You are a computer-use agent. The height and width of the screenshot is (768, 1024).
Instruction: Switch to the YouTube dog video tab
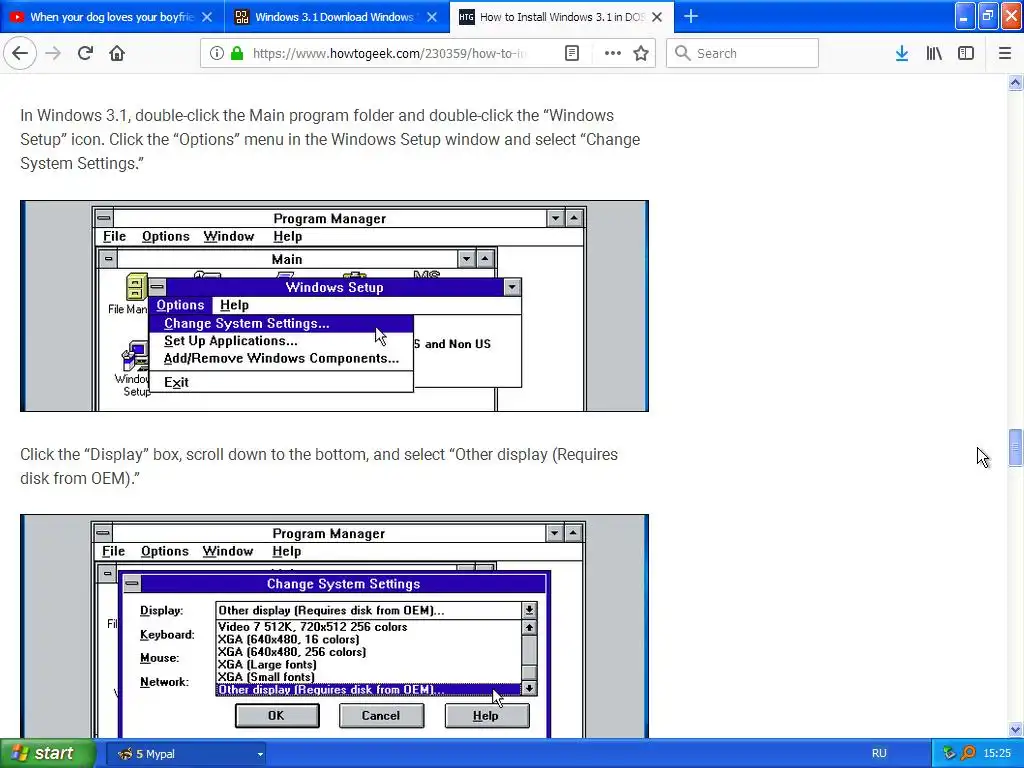click(x=112, y=17)
